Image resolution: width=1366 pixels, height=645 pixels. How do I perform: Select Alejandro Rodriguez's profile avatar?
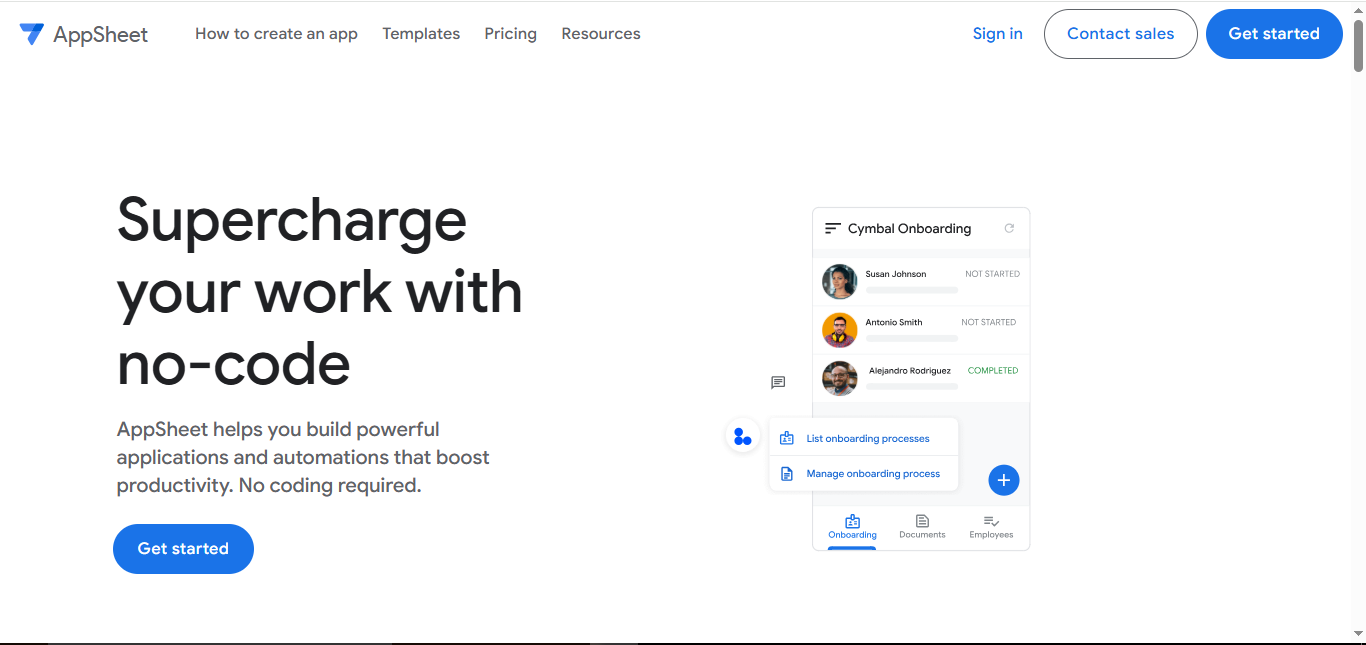point(839,378)
